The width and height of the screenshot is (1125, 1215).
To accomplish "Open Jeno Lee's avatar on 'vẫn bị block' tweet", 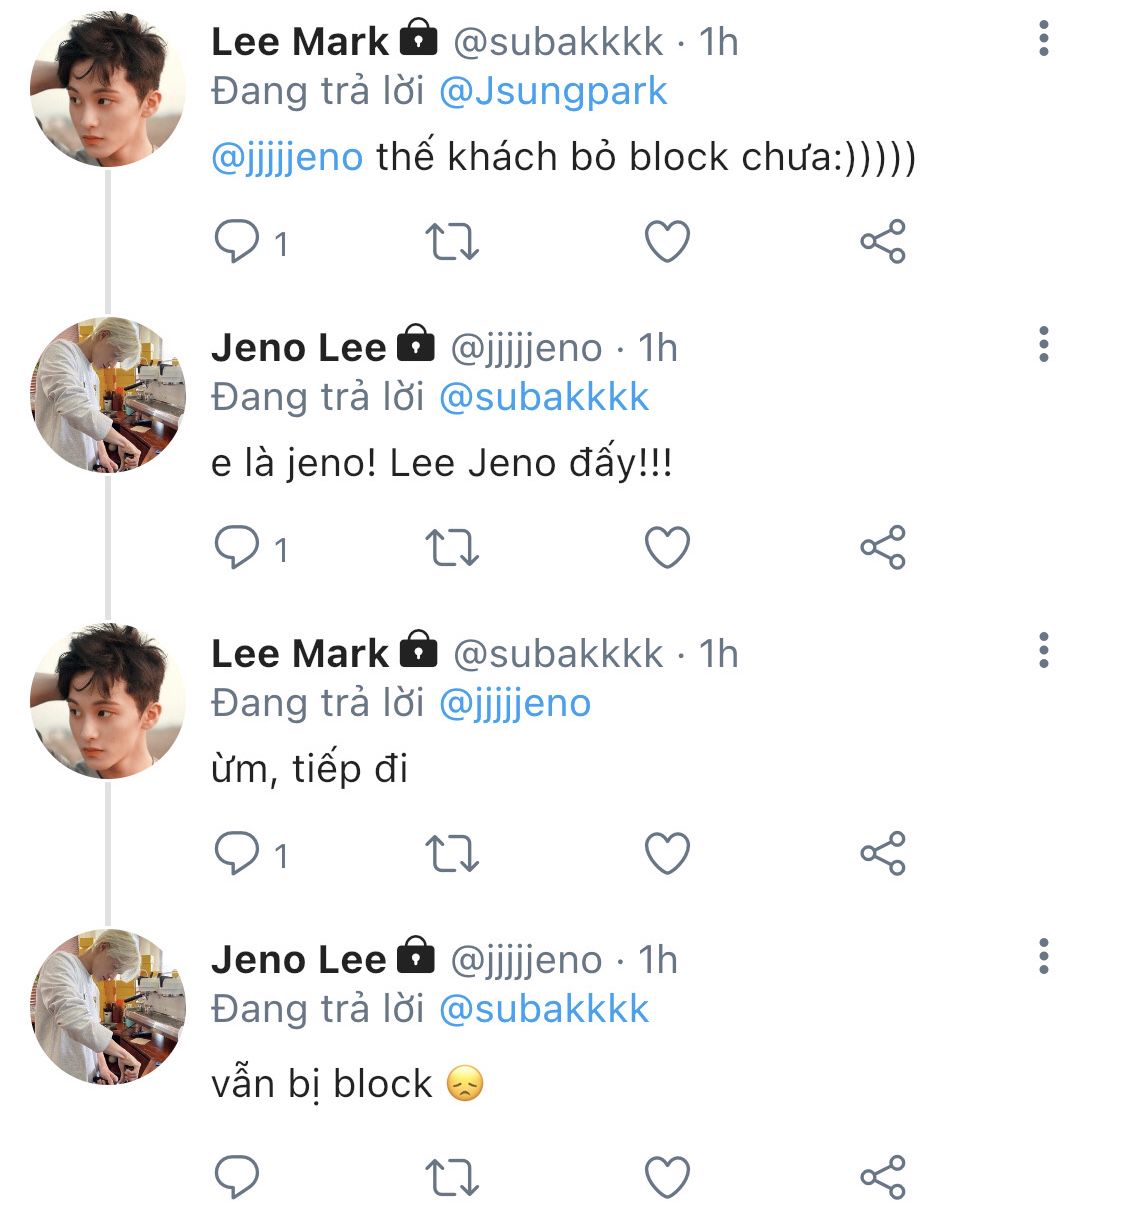I will click(x=108, y=1007).
